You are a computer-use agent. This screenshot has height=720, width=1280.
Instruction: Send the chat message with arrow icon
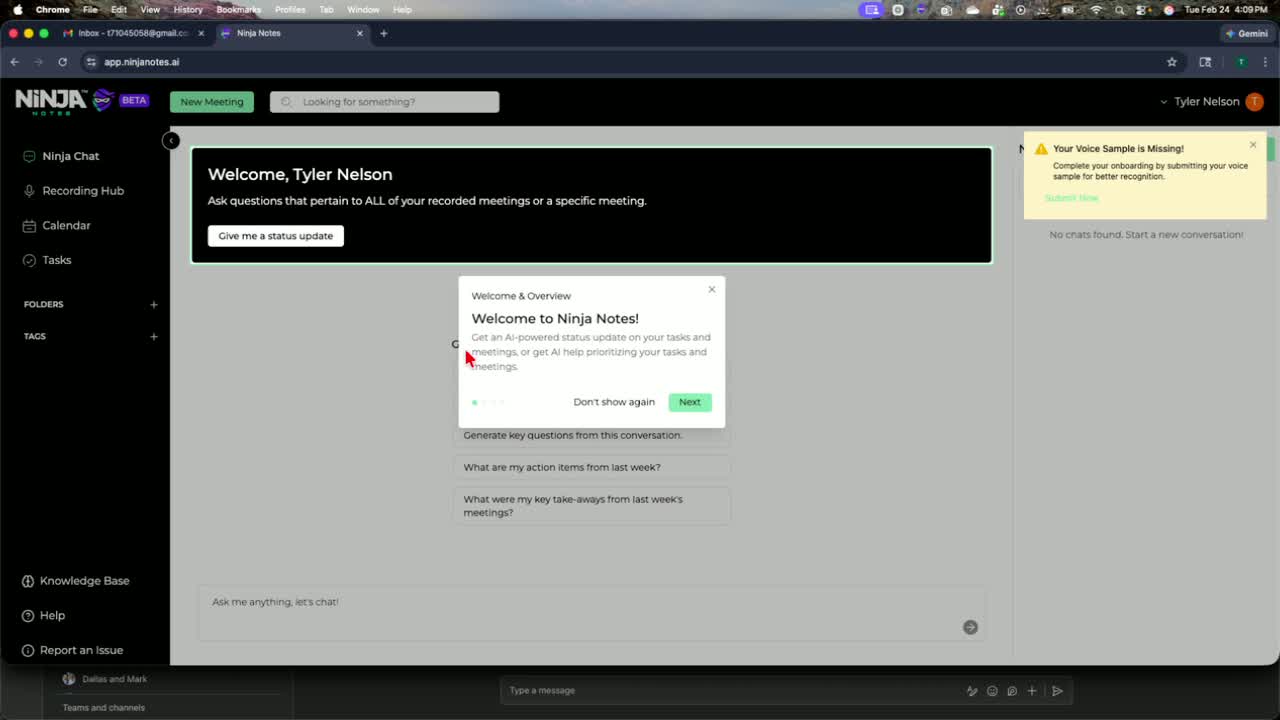pyautogui.click(x=970, y=627)
